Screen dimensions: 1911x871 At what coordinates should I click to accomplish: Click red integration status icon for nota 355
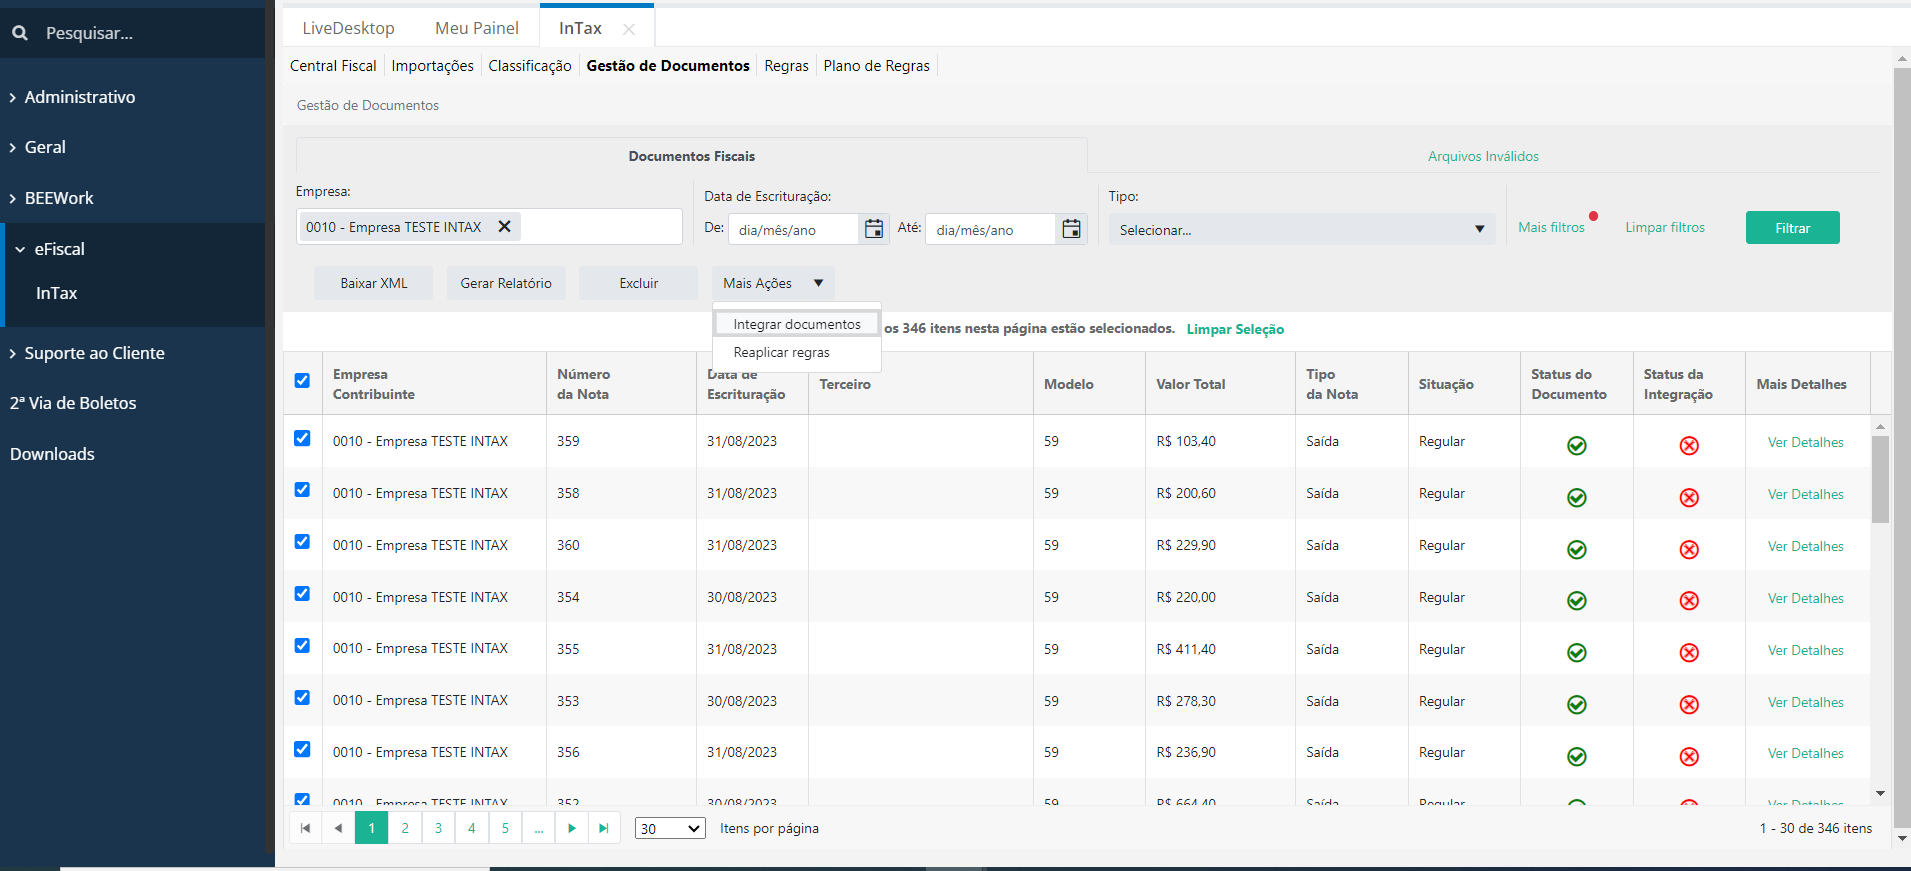click(x=1689, y=652)
